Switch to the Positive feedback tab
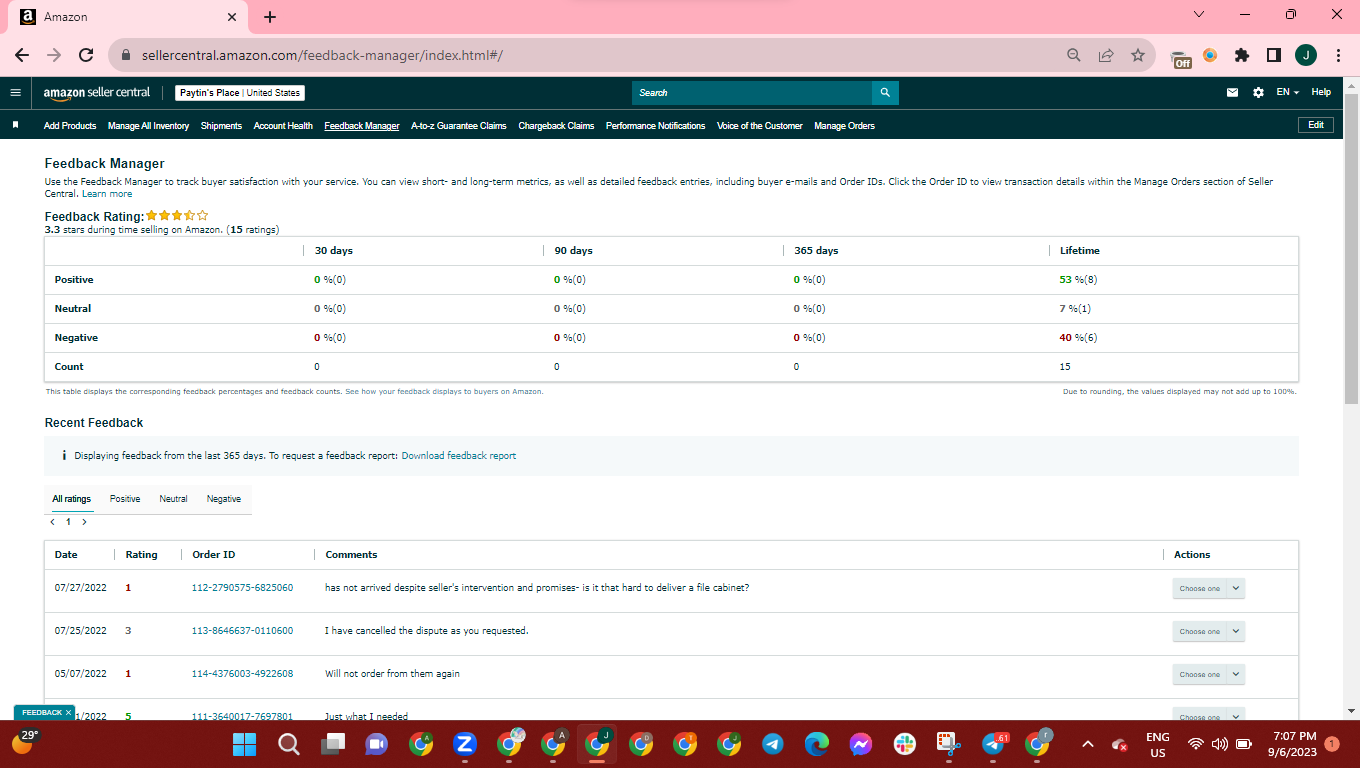The height and width of the screenshot is (768, 1360). [x=125, y=499]
